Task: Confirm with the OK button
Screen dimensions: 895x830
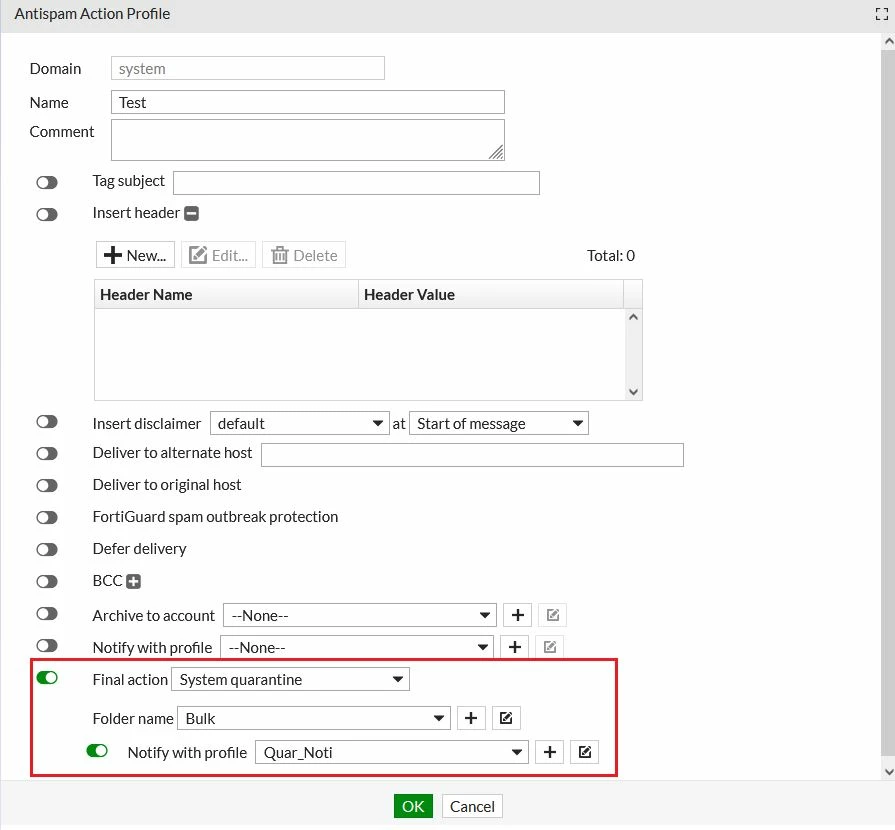Action: [413, 806]
